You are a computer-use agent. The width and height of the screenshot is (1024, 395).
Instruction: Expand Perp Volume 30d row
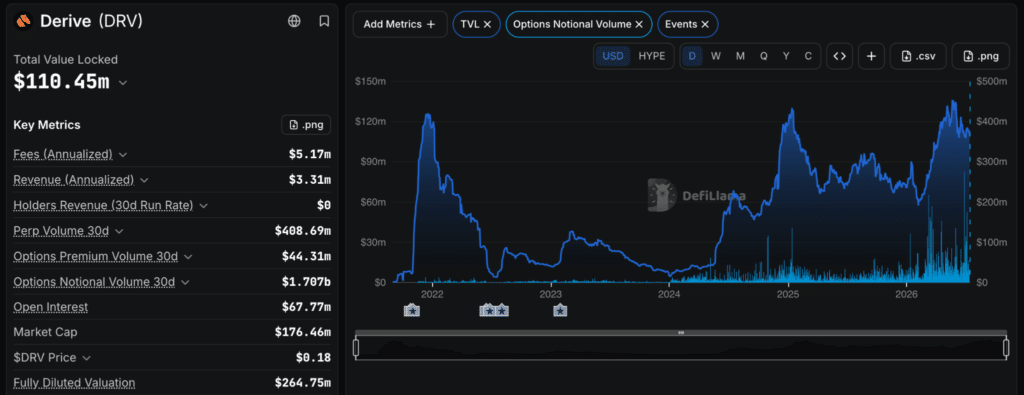pyautogui.click(x=118, y=231)
